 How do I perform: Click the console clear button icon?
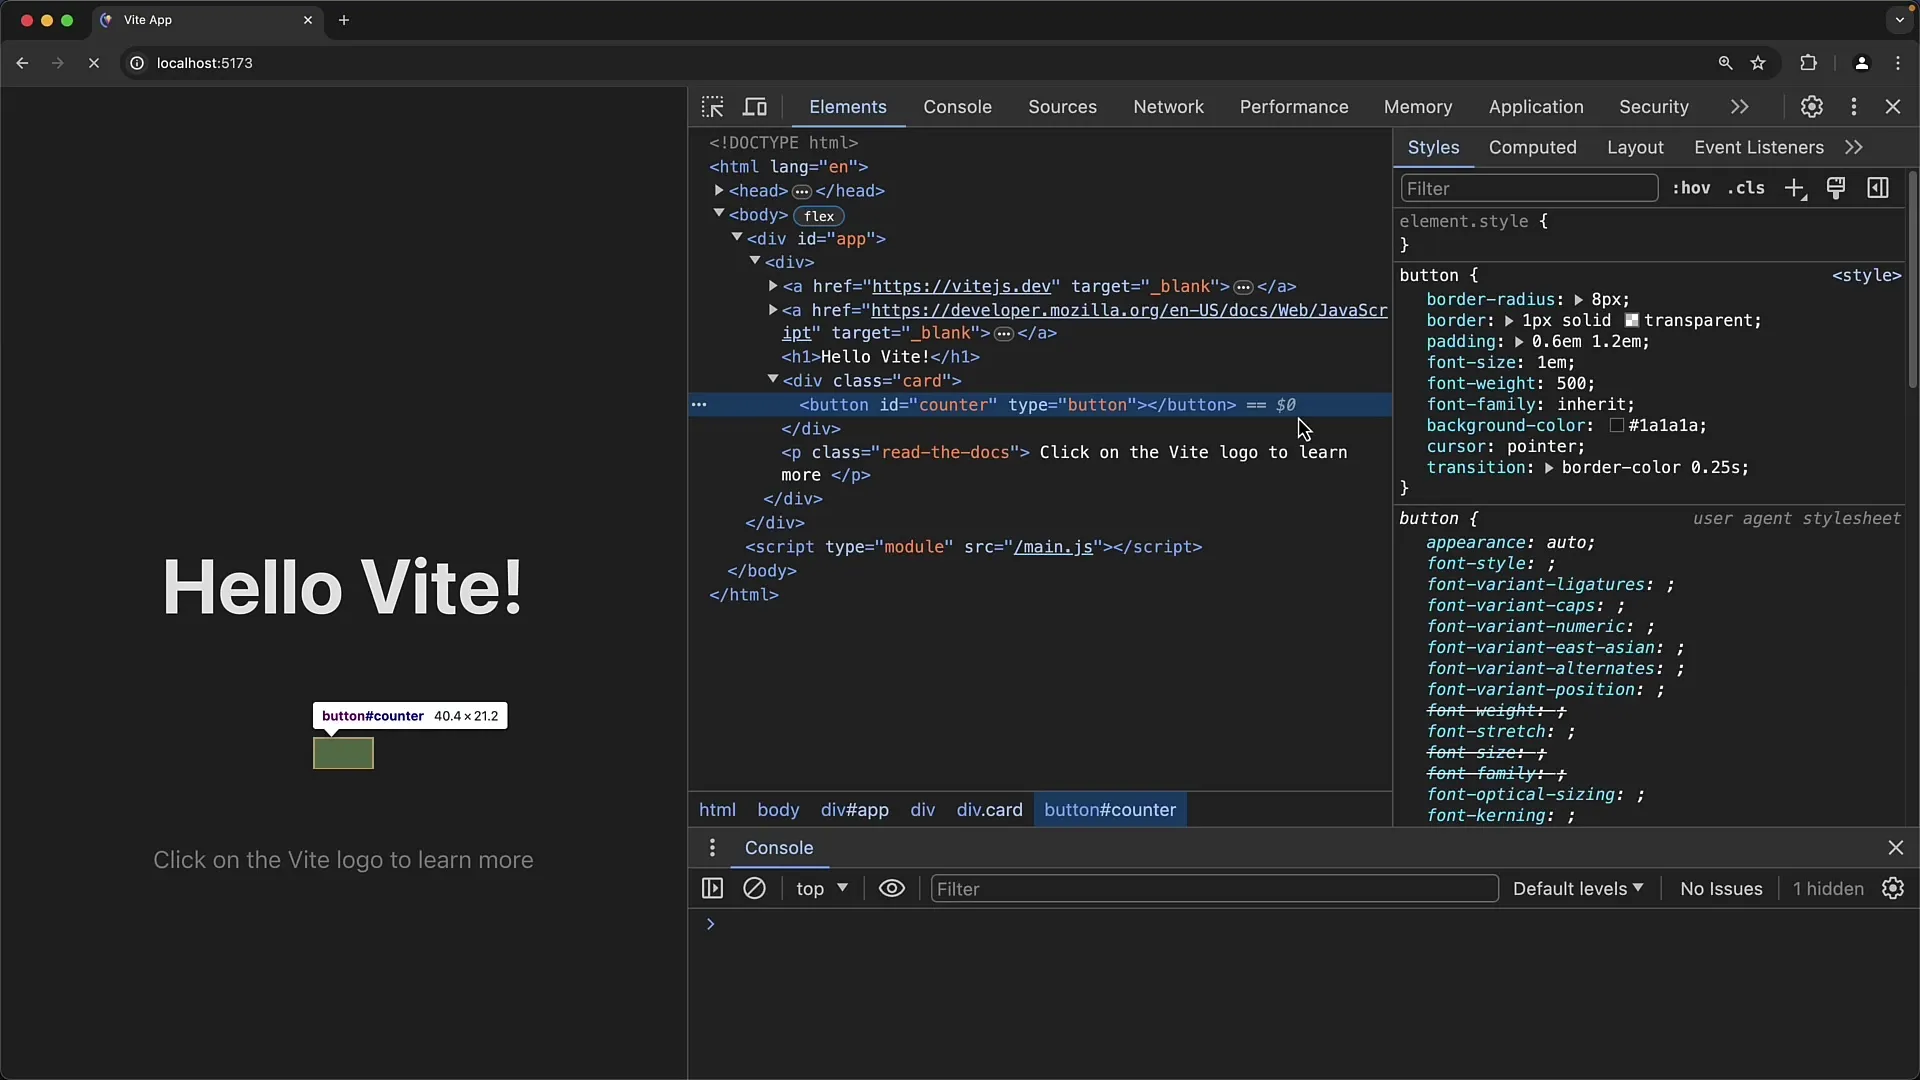754,887
